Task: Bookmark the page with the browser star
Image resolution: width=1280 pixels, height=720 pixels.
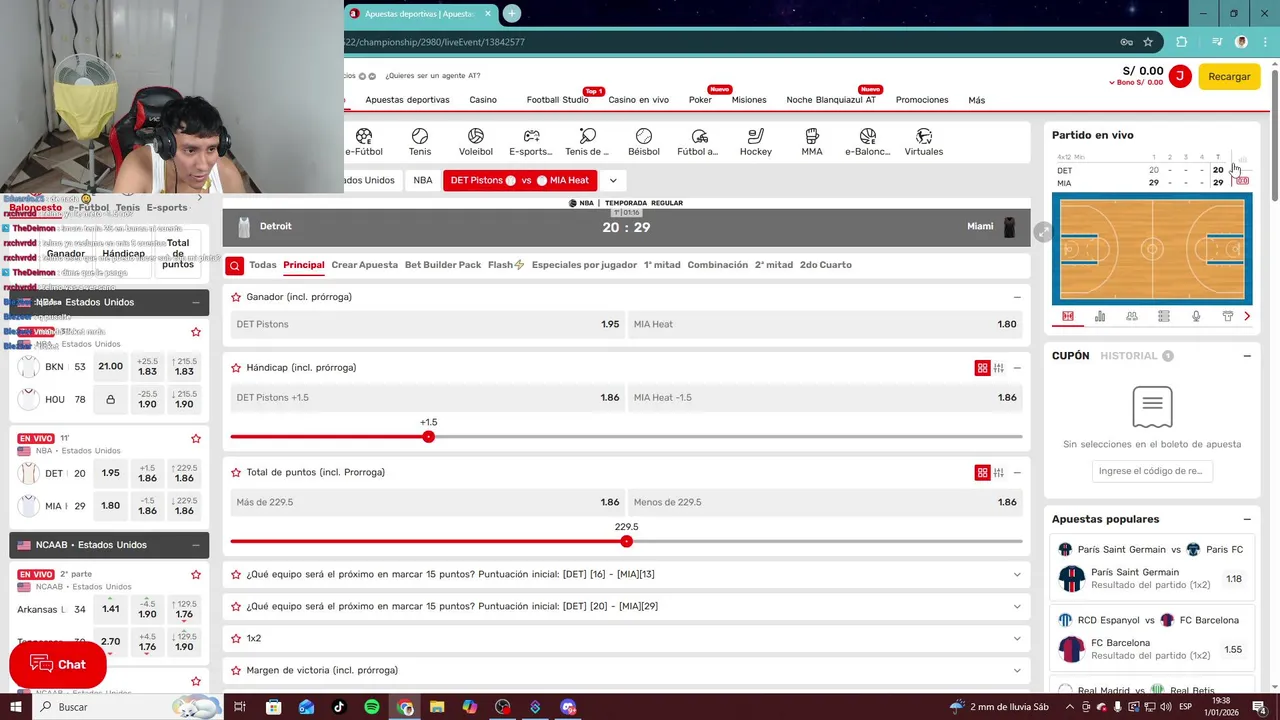Action: 1148,42
